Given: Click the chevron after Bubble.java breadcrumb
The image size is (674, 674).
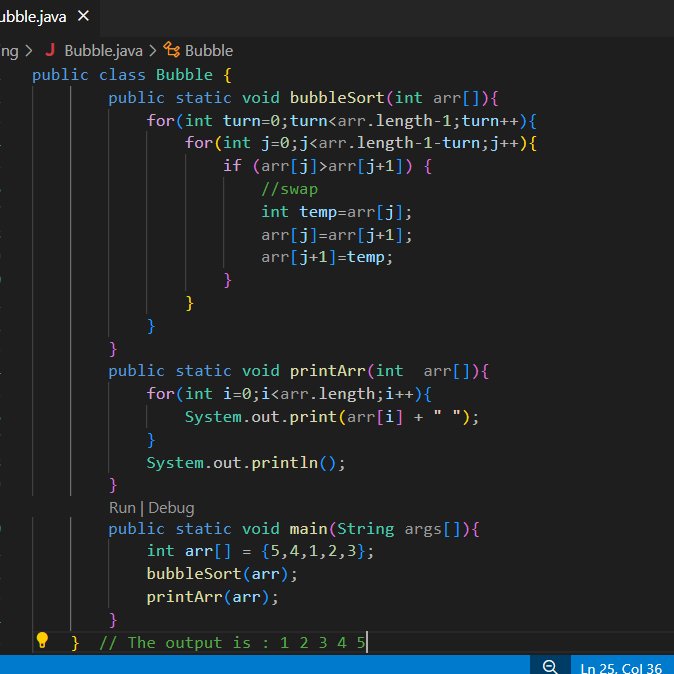Looking at the screenshot, I should point(153,51).
